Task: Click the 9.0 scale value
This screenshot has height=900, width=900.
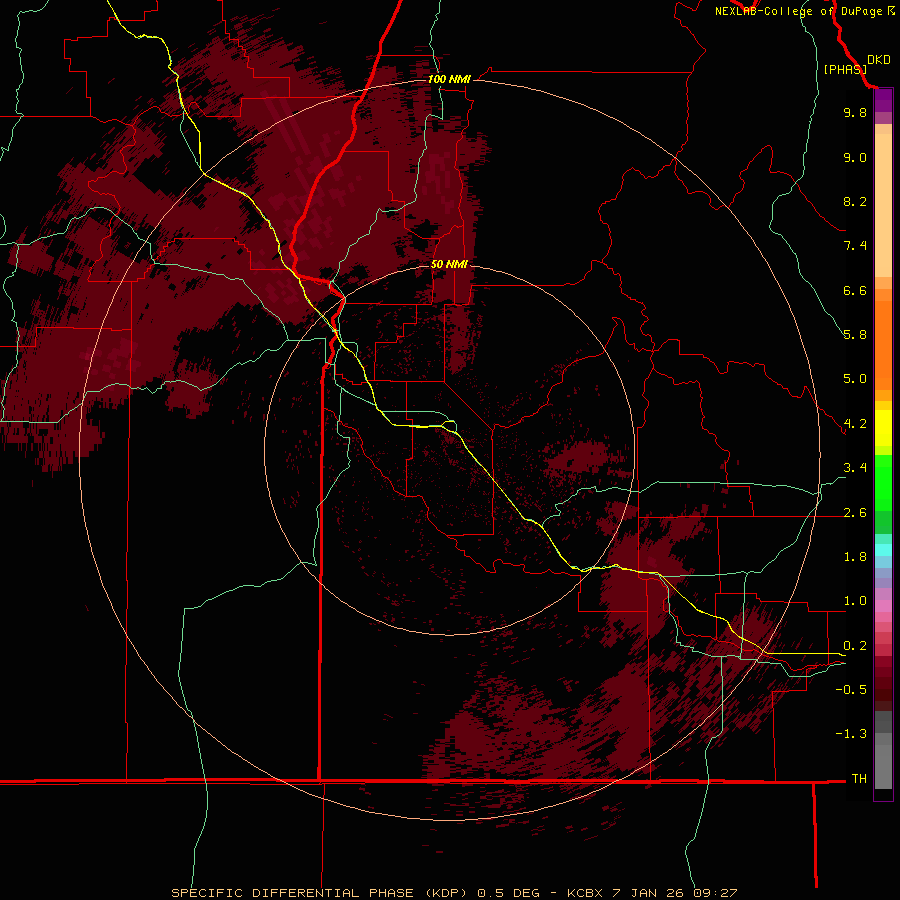Action: click(855, 157)
